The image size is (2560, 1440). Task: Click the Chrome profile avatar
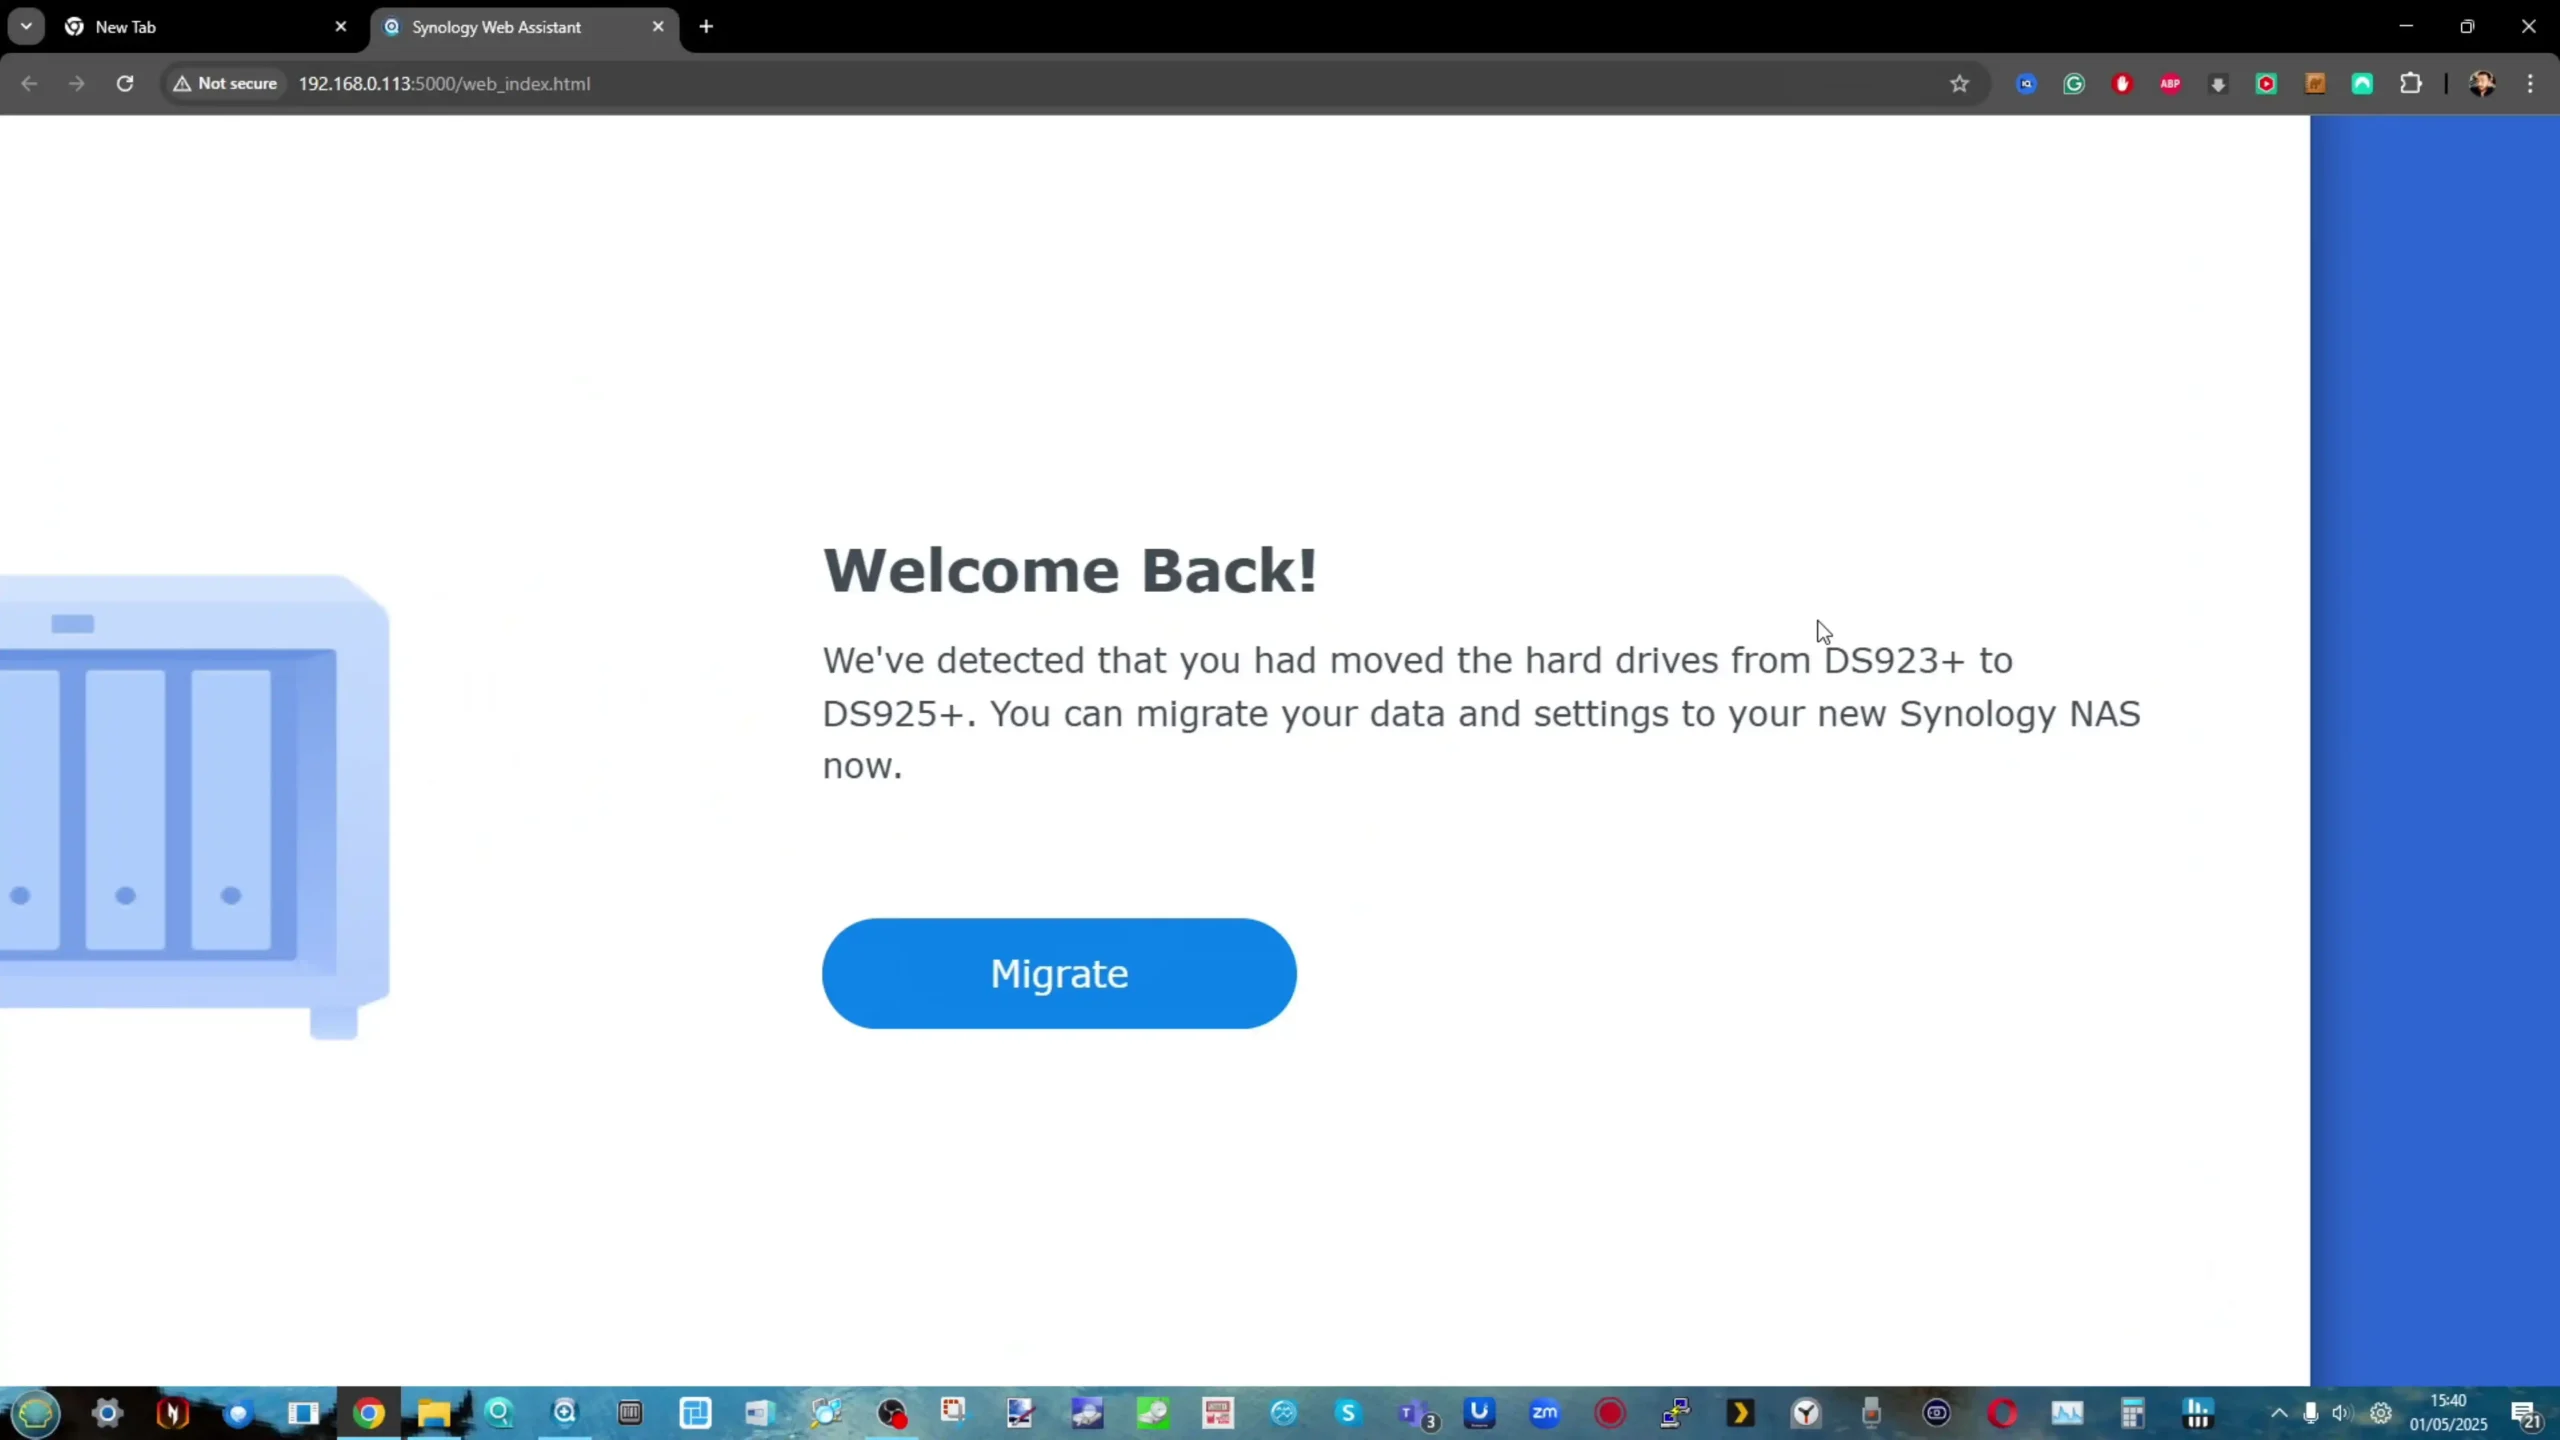coord(2482,84)
